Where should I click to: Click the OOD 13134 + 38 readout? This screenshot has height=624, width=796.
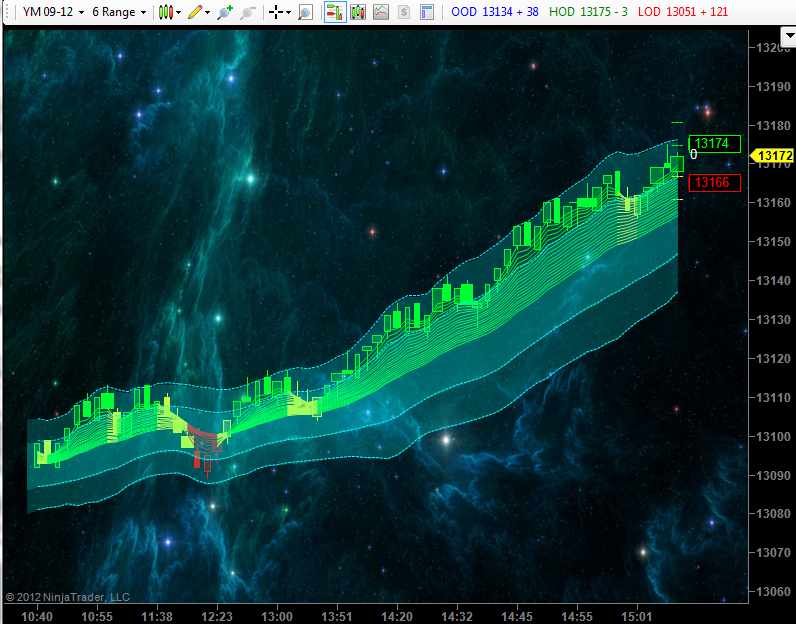point(494,12)
